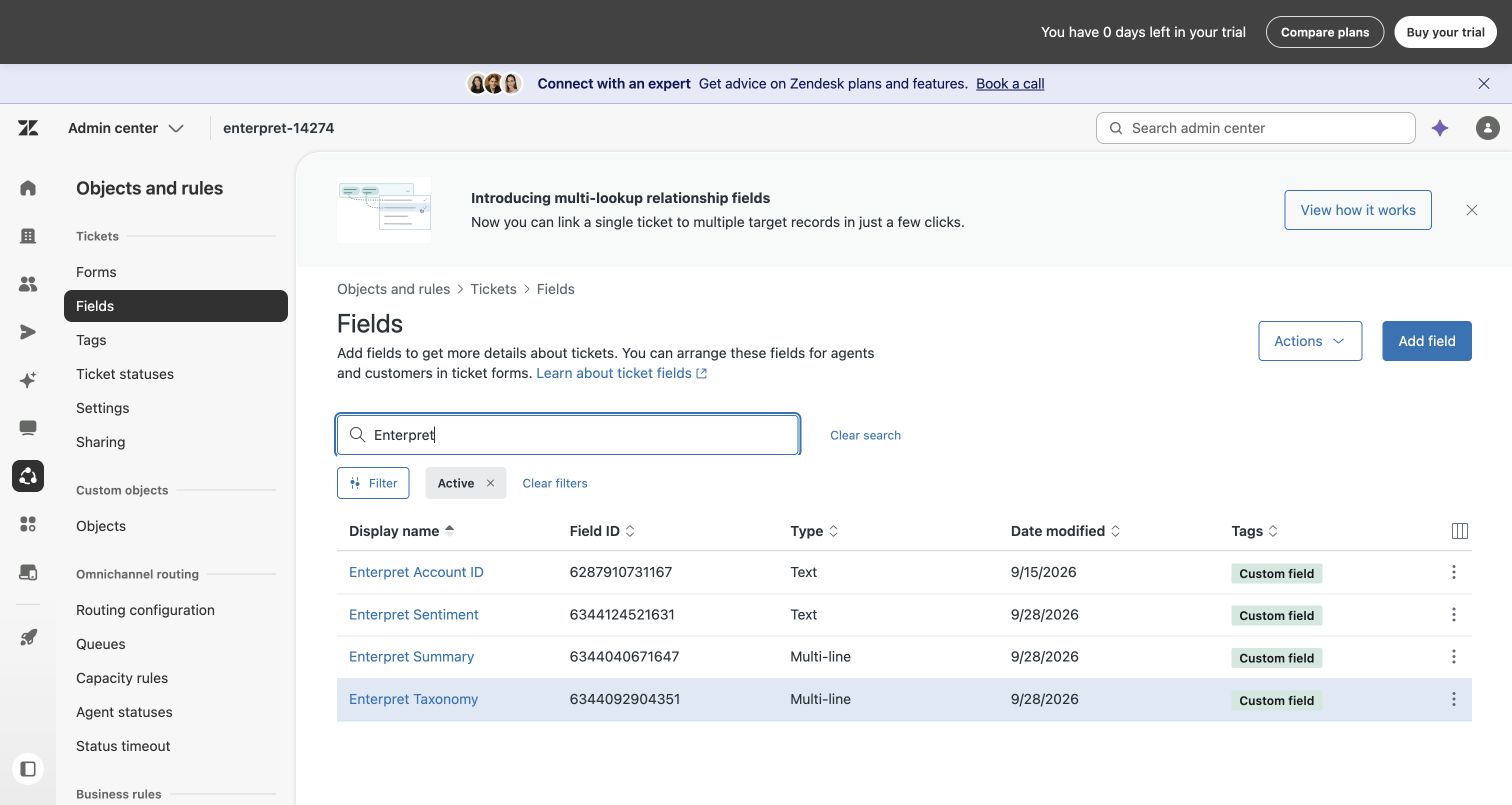Open the Apps and integrations icon

pyautogui.click(x=28, y=524)
